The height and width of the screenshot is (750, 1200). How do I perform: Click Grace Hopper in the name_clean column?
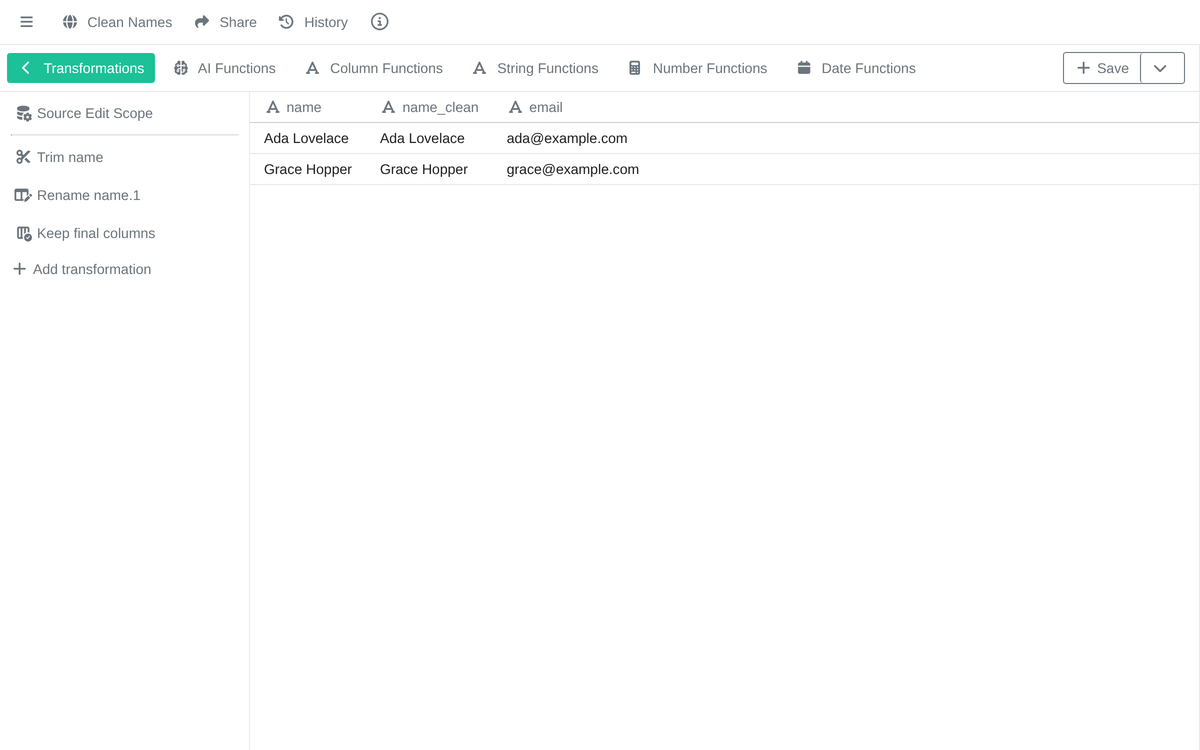click(x=424, y=169)
